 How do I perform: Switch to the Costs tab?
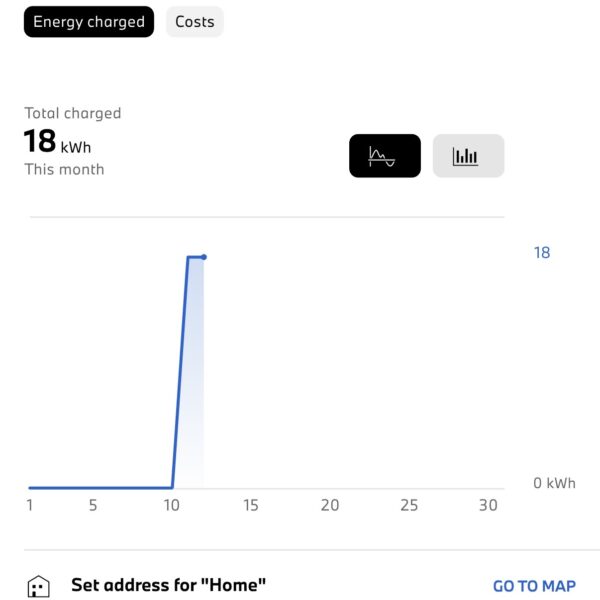(x=195, y=22)
